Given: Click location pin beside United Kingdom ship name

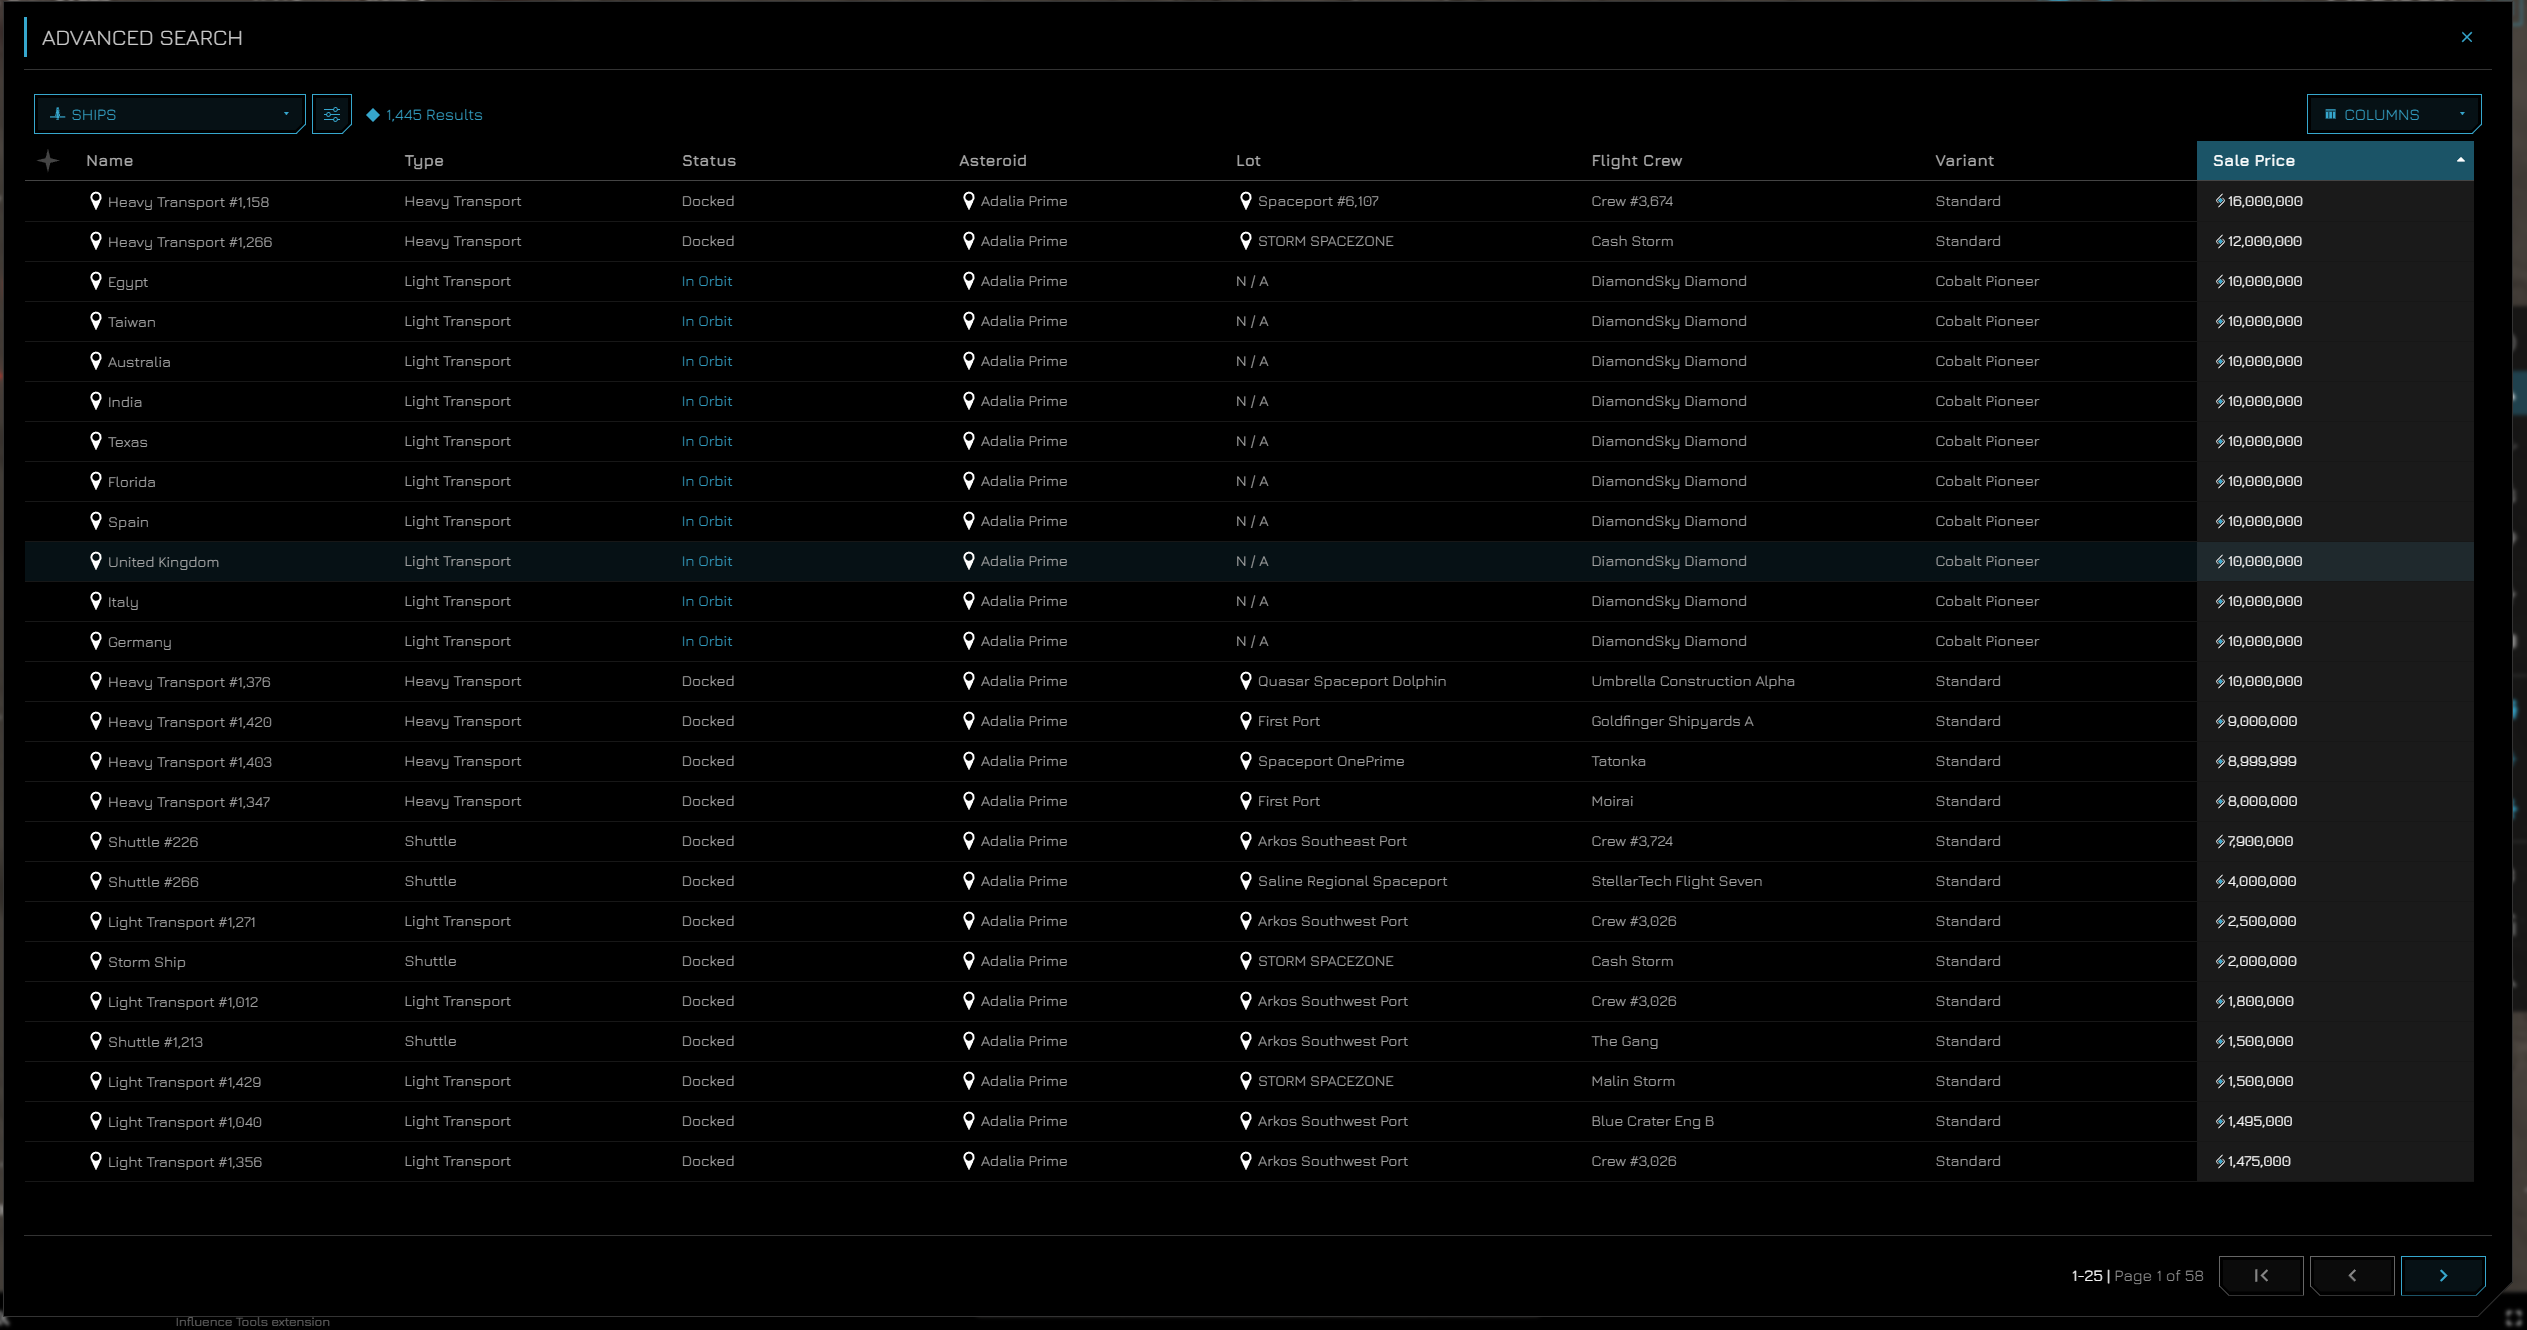Looking at the screenshot, I should coord(96,561).
